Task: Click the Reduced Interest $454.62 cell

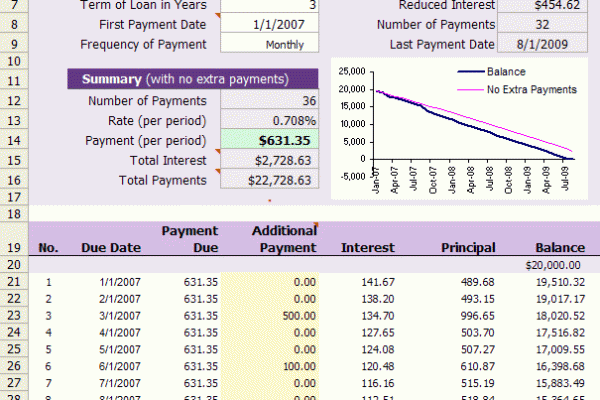Action: point(548,5)
